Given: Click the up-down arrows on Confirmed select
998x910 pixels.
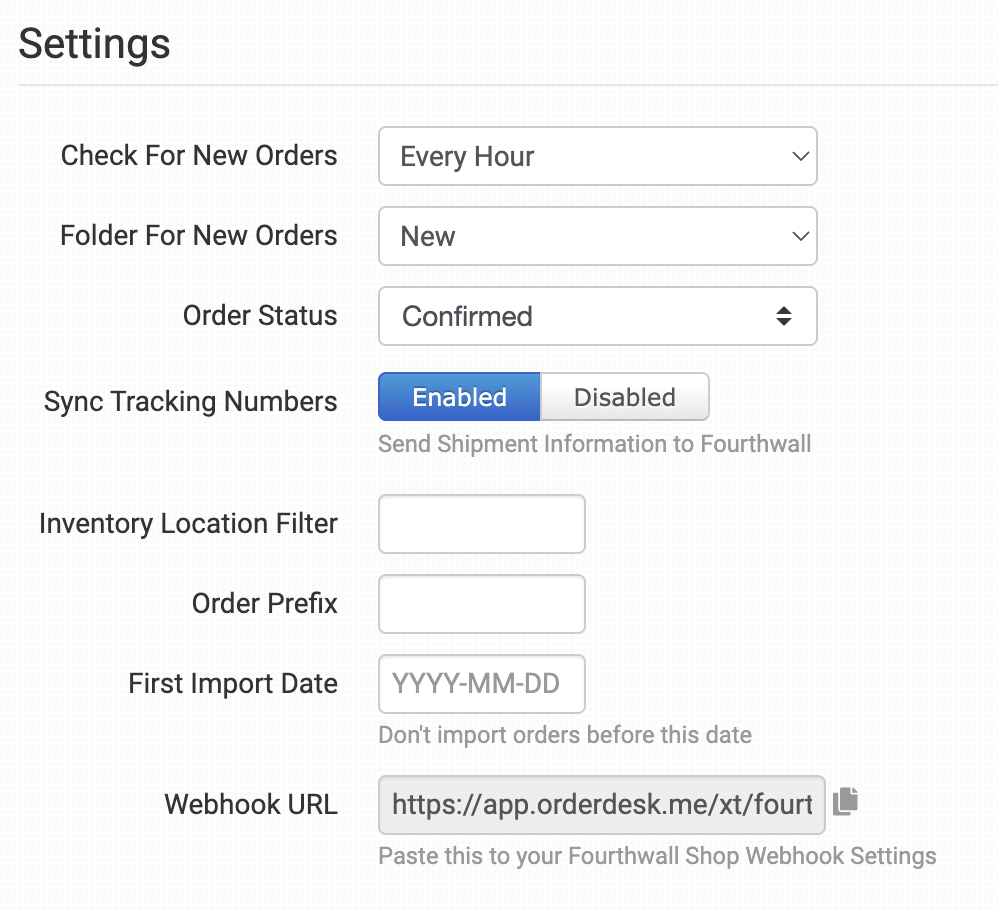Looking at the screenshot, I should 784,316.
